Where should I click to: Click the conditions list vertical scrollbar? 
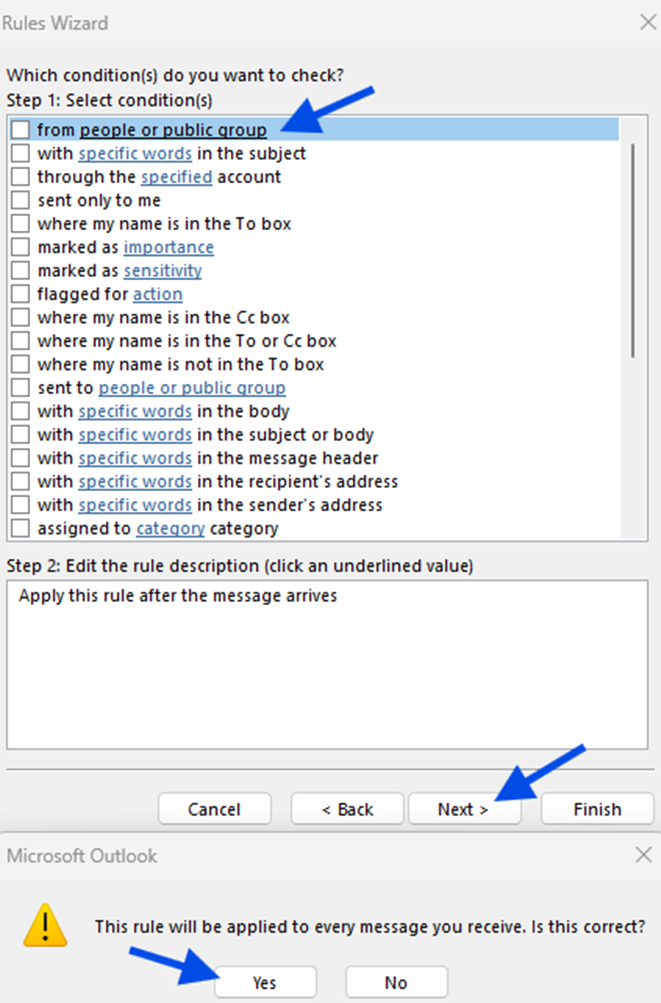tap(632, 250)
